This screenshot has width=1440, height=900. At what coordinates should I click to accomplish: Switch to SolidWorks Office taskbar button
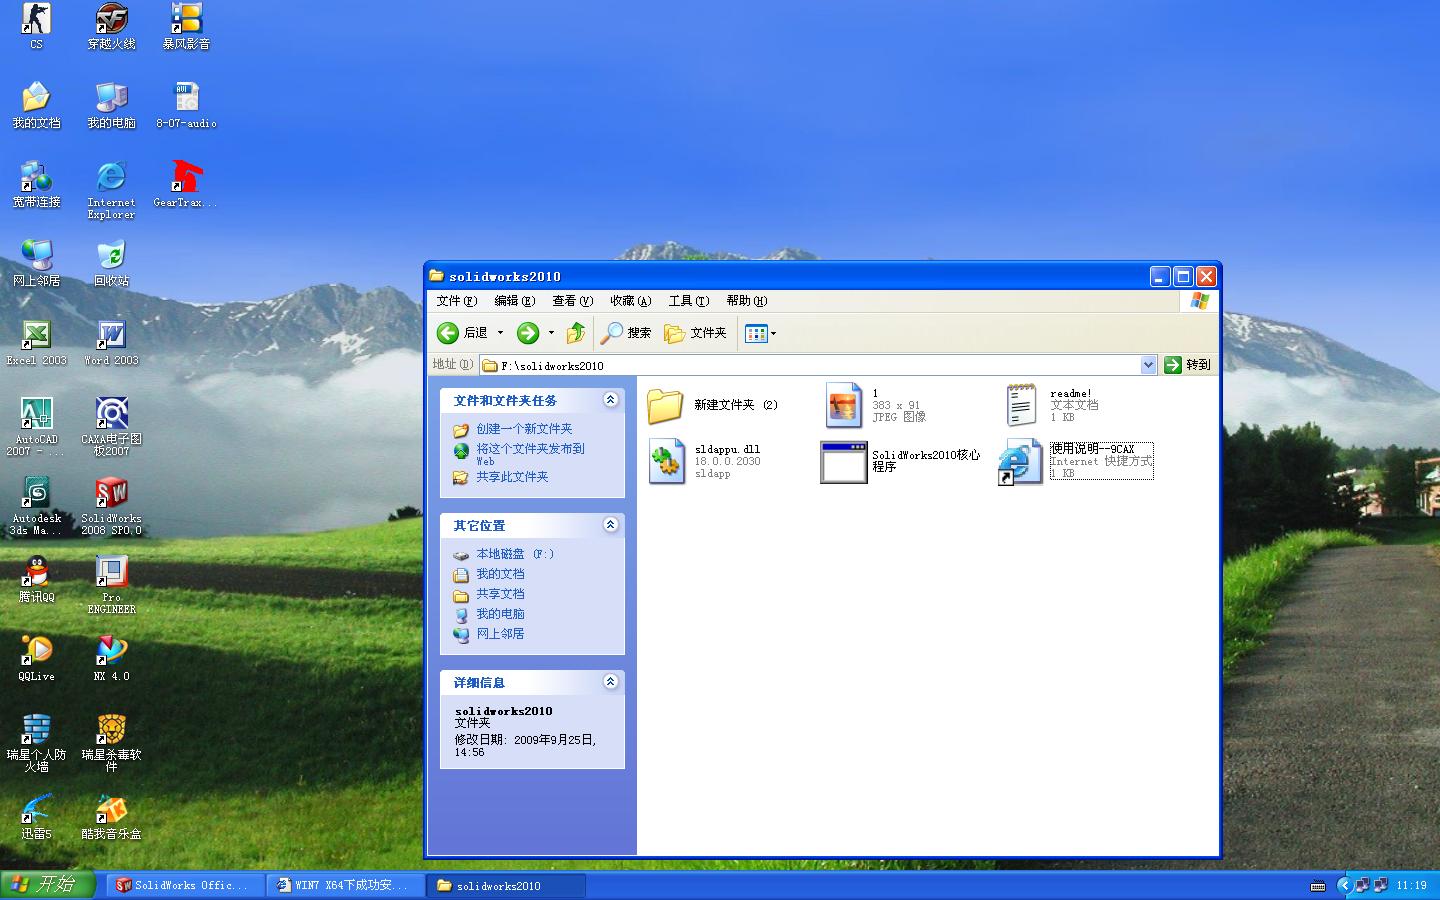[x=186, y=885]
